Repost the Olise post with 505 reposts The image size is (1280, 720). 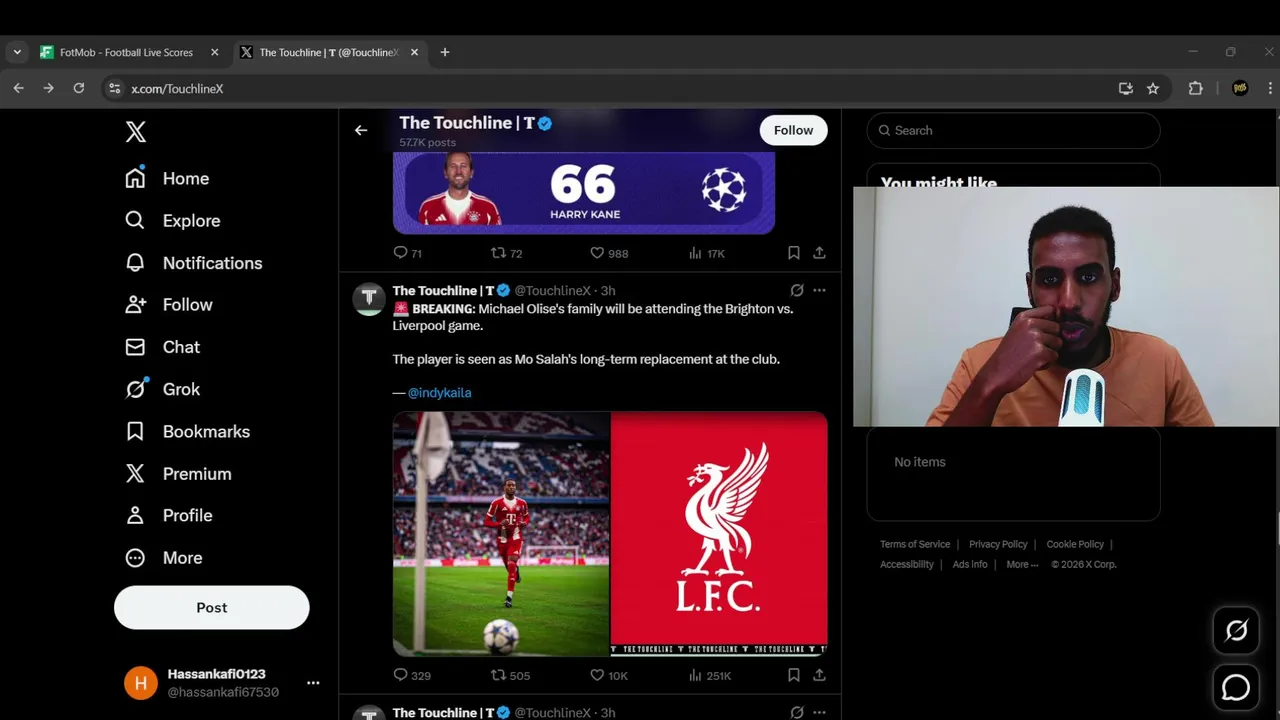tap(510, 675)
